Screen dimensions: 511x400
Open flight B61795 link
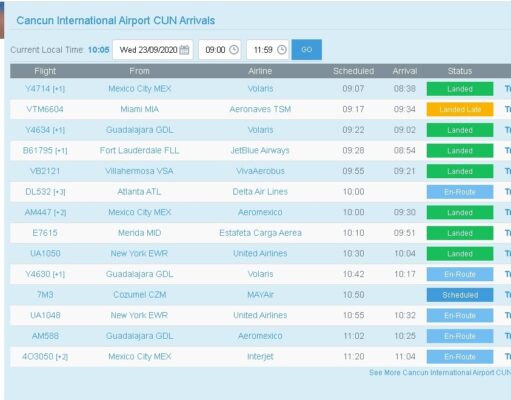click(45, 151)
